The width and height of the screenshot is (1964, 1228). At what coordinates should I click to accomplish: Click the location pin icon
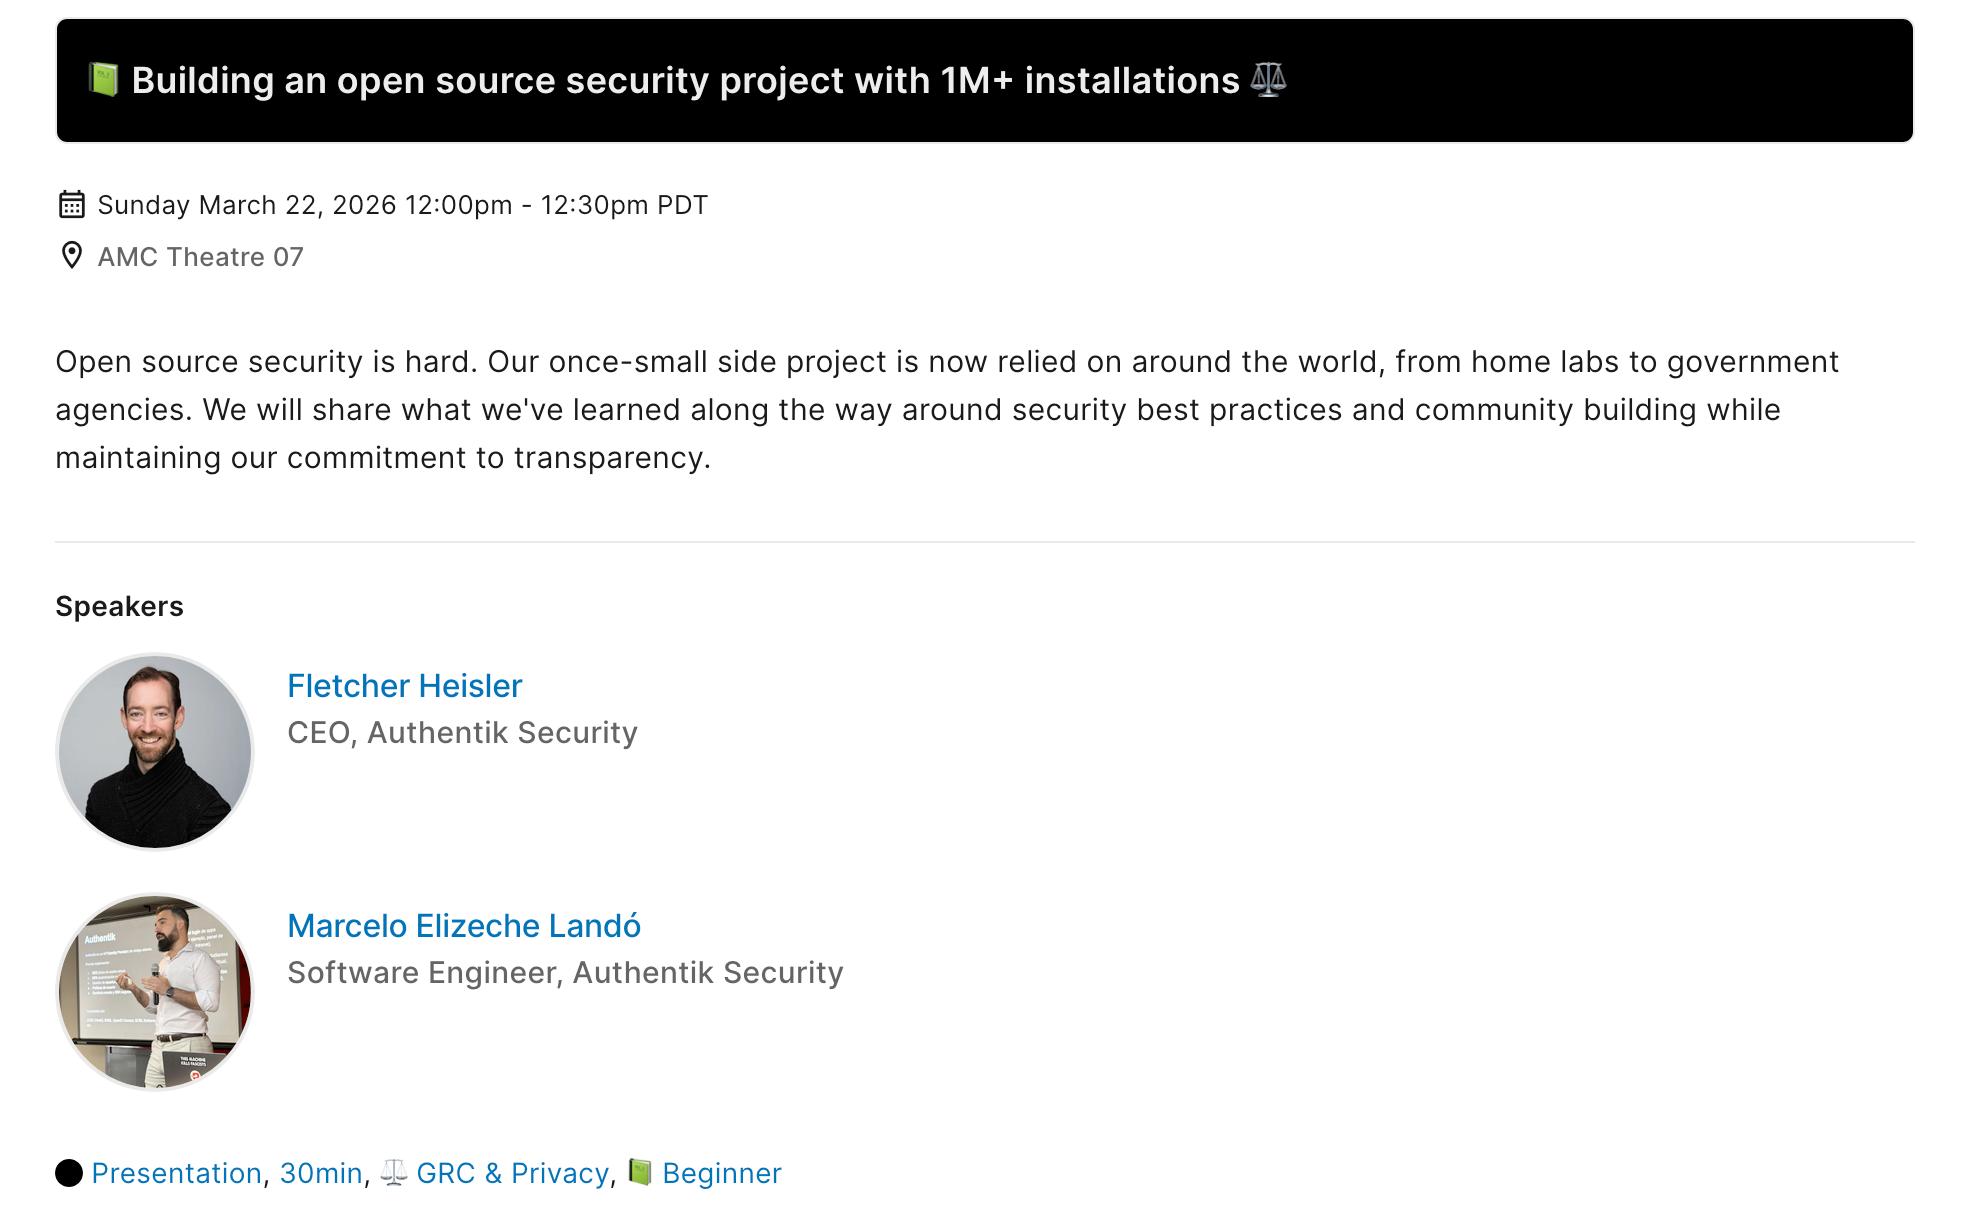pyautogui.click(x=71, y=256)
